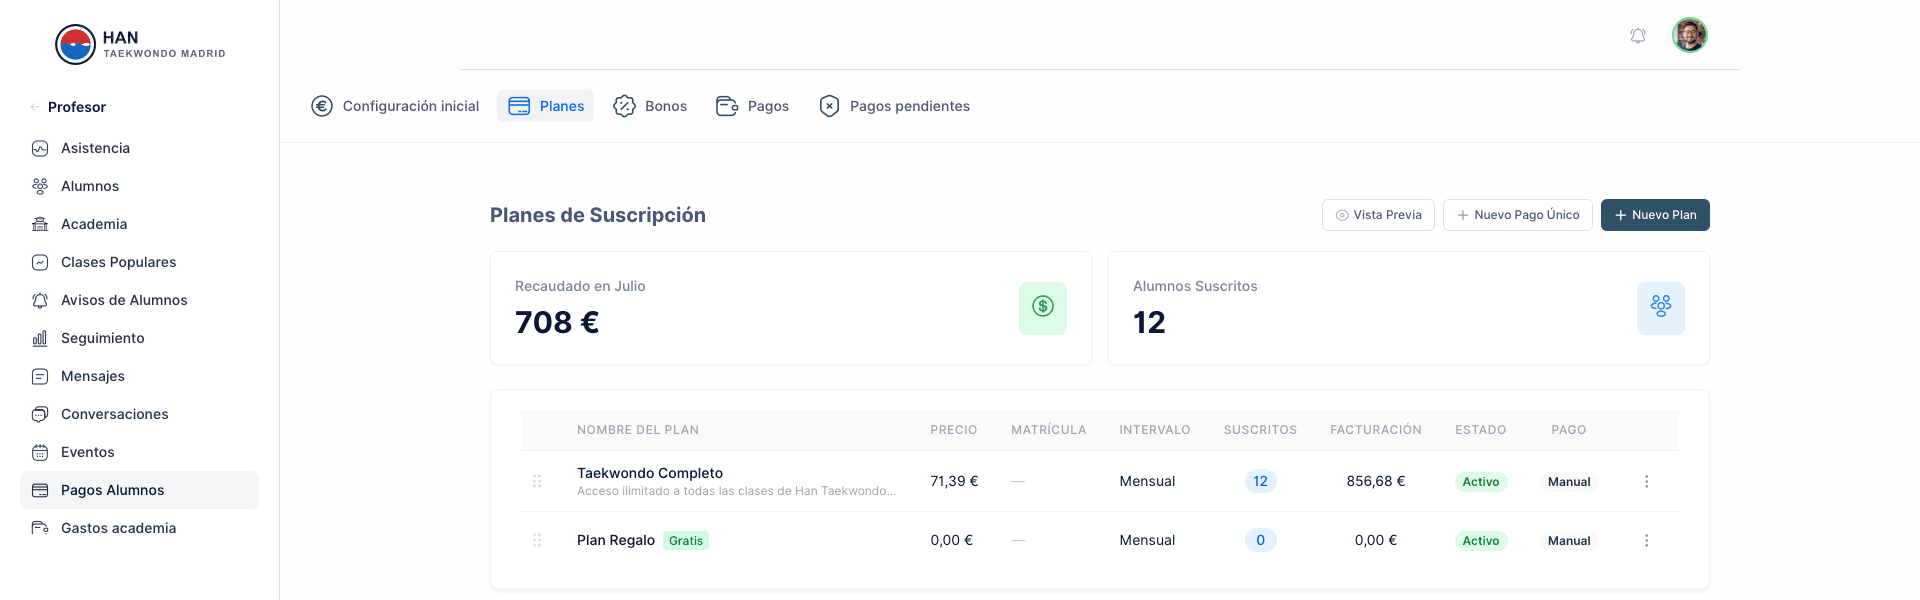Screen dimensions: 1920x600
Task: Open Asistencia in the sidebar
Action: [x=139, y=148]
